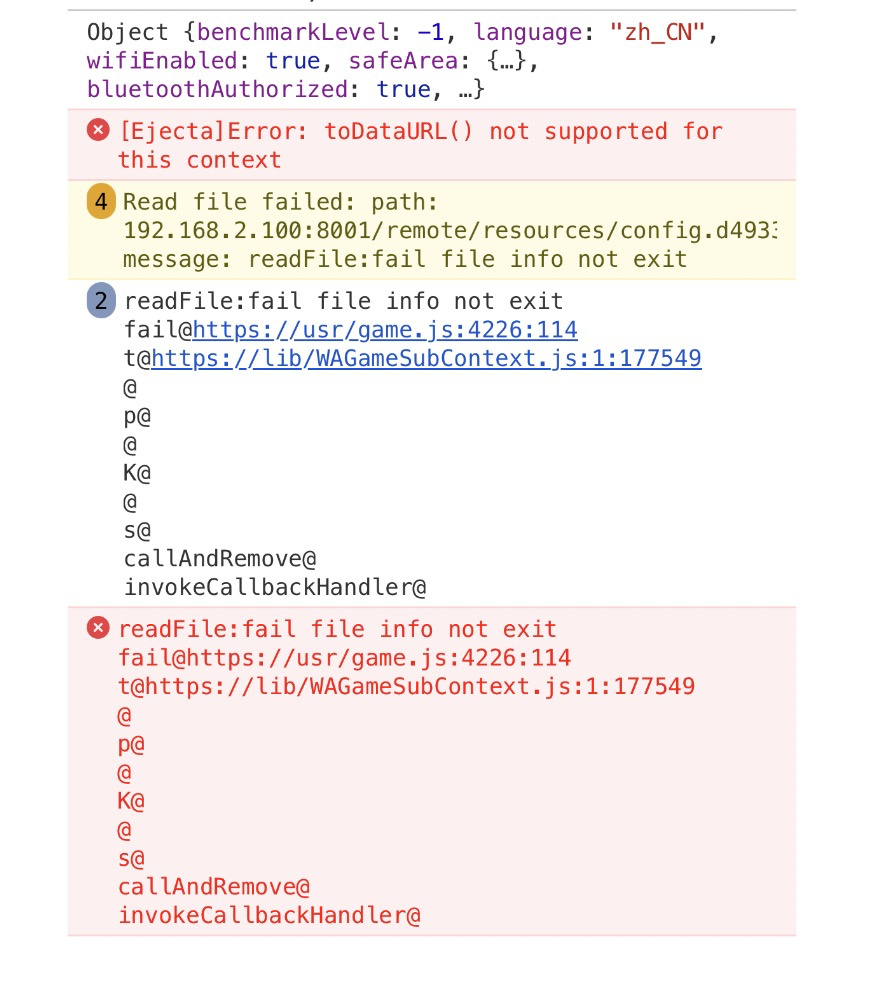This screenshot has width=878, height=996.
Task: Click the yellow repeat-count badge showing 4
Action: point(100,201)
